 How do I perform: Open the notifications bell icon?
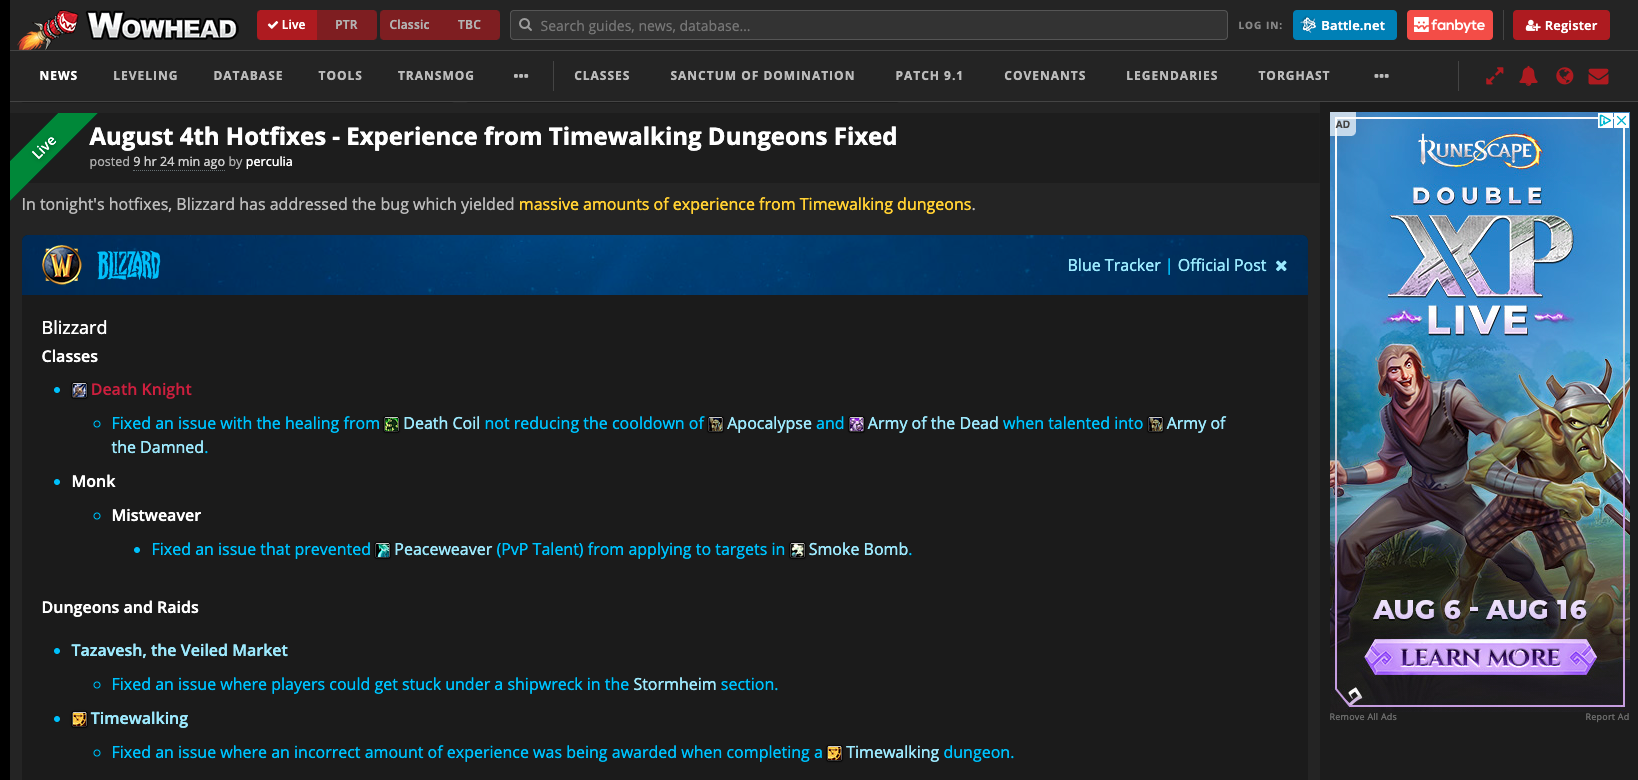pyautogui.click(x=1529, y=76)
